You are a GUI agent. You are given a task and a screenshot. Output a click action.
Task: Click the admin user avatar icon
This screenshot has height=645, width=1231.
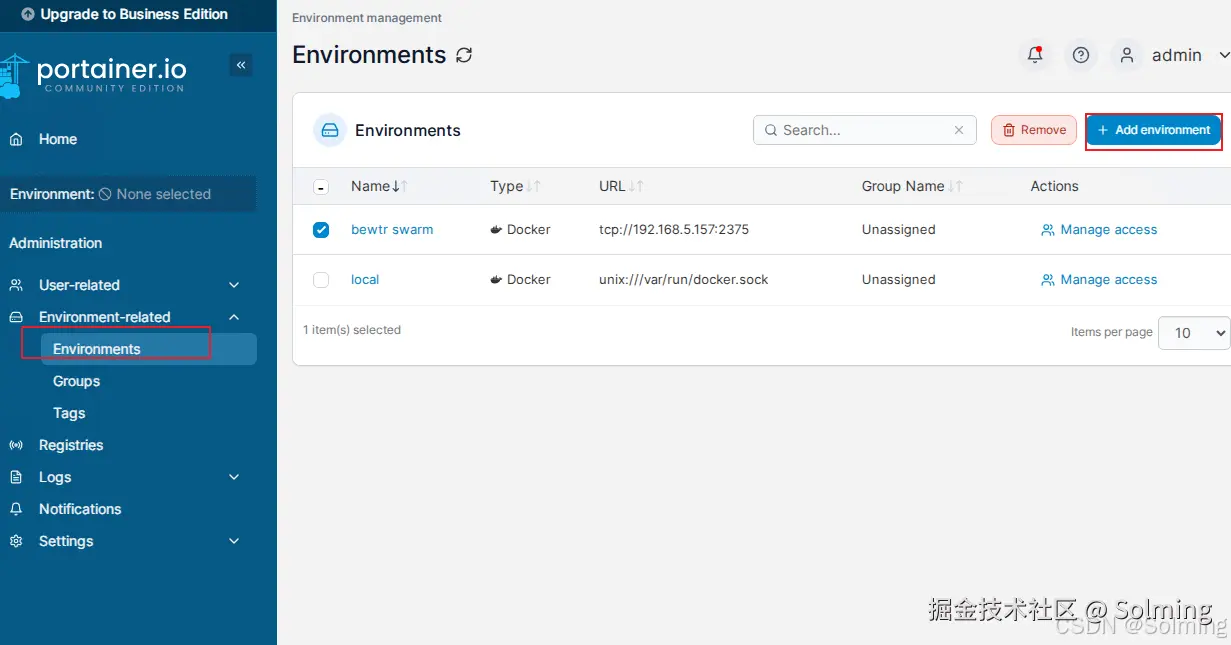[1127, 56]
